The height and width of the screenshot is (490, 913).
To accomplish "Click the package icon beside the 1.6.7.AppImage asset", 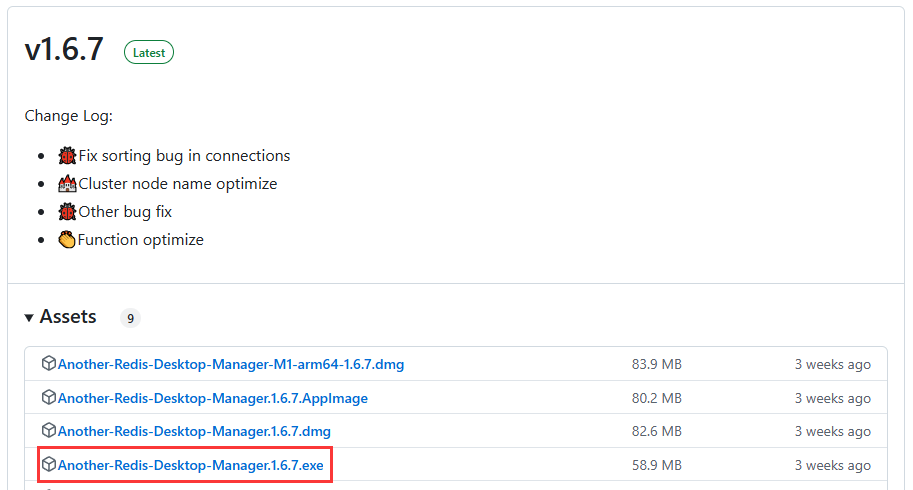I will point(49,397).
